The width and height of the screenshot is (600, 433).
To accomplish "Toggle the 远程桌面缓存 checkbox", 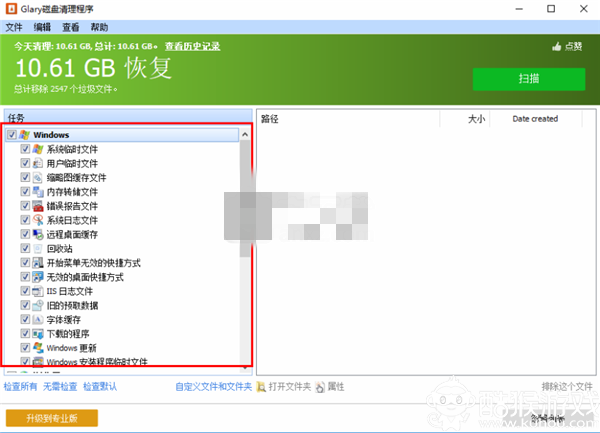I will click(x=25, y=234).
